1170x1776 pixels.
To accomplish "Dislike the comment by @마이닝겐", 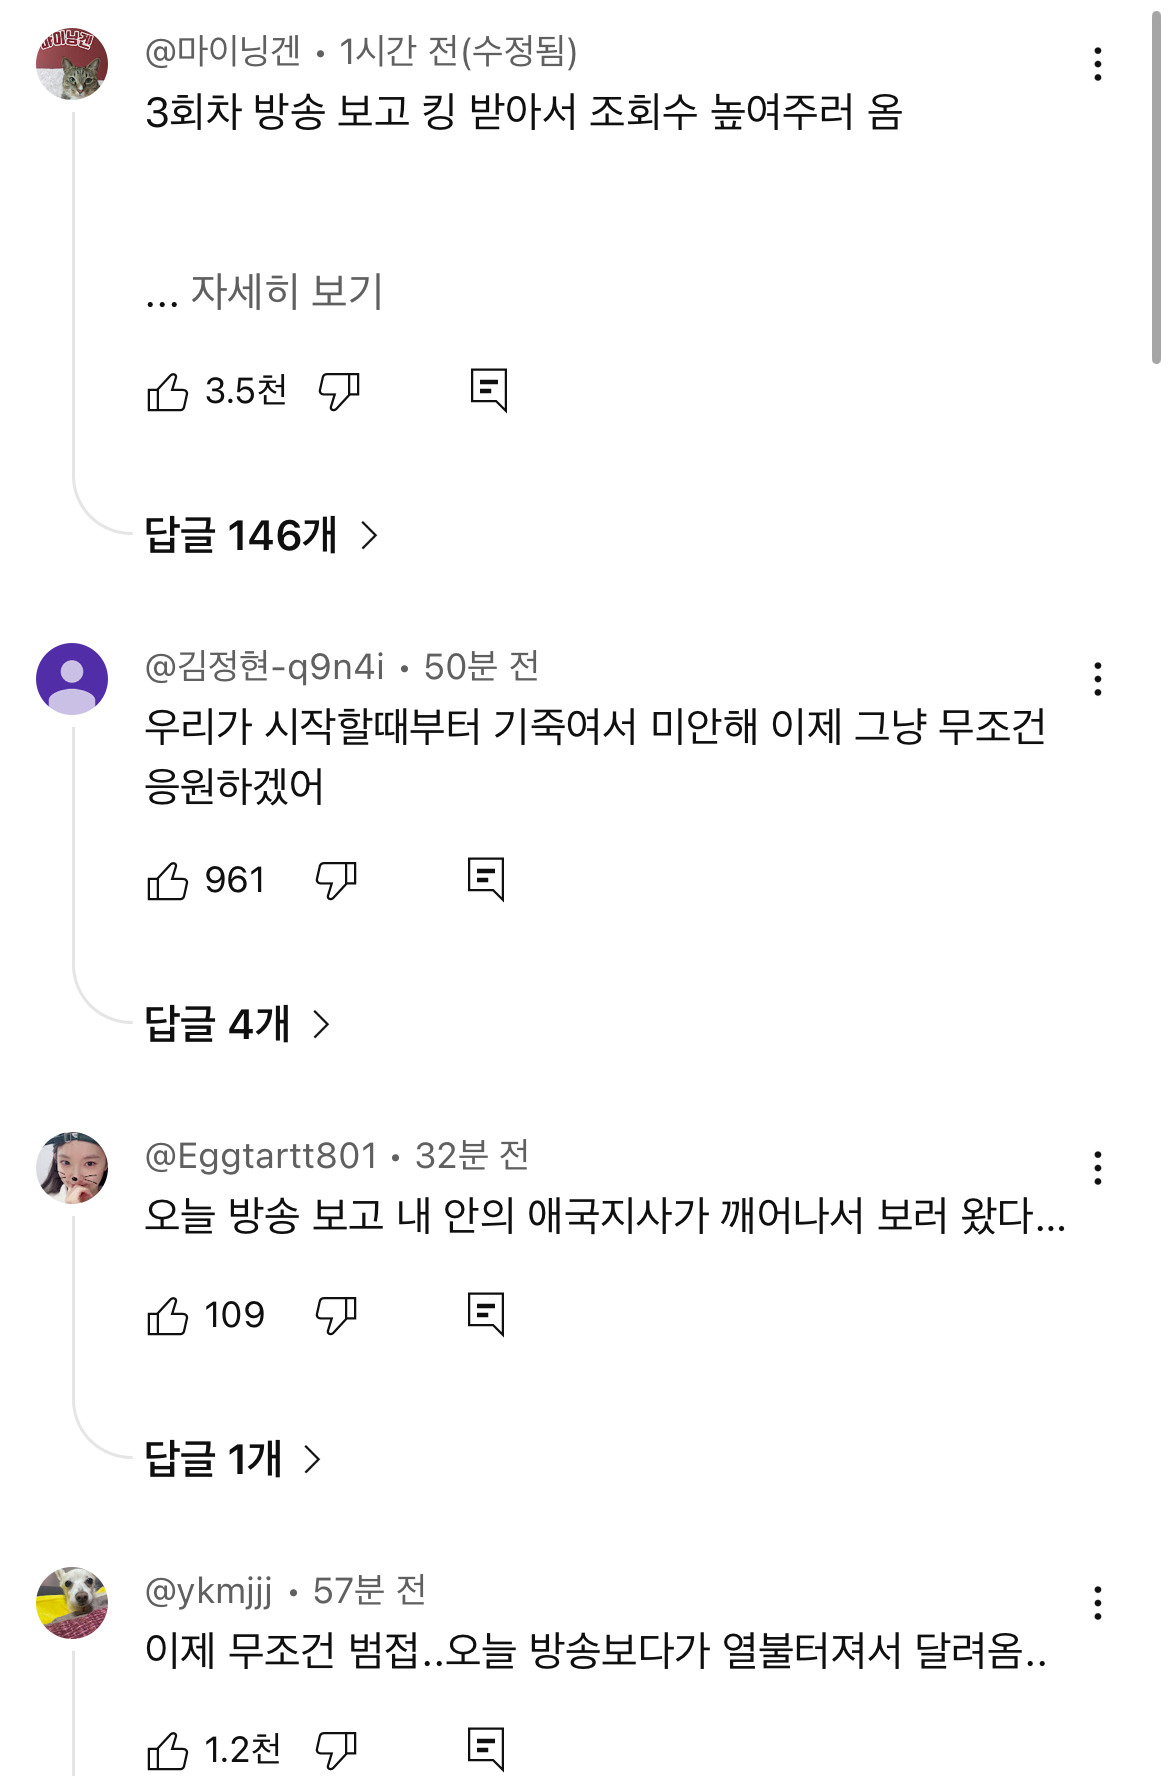I will pyautogui.click(x=339, y=391).
